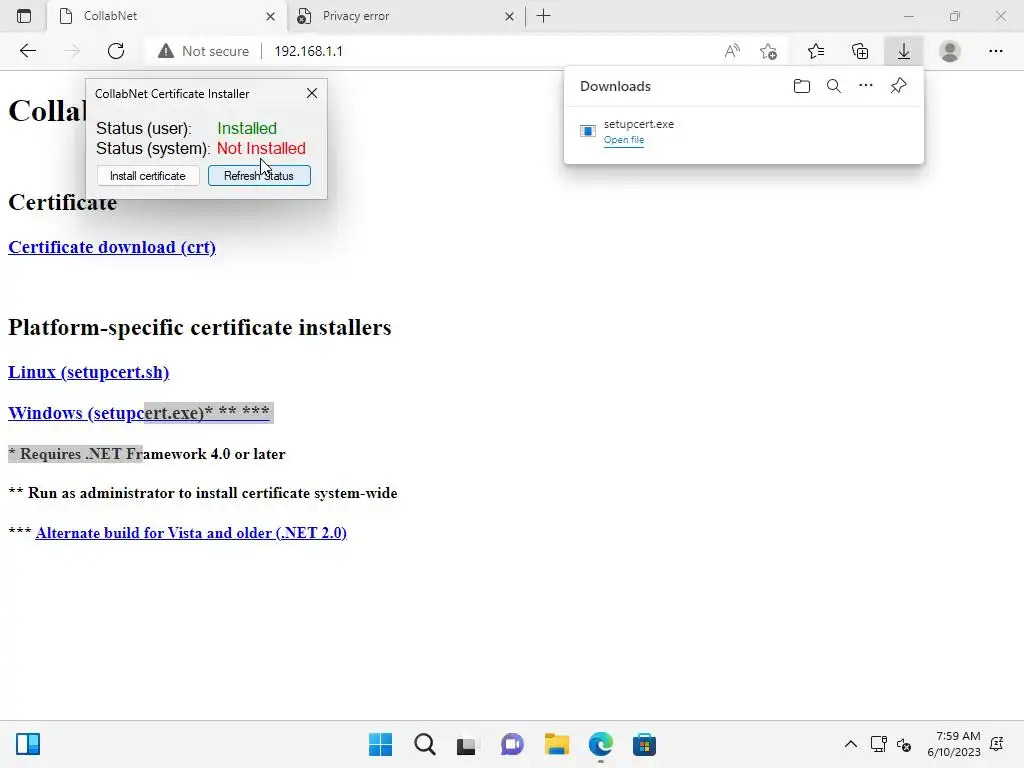
Task: Open Task View on taskbar
Action: tap(468, 744)
